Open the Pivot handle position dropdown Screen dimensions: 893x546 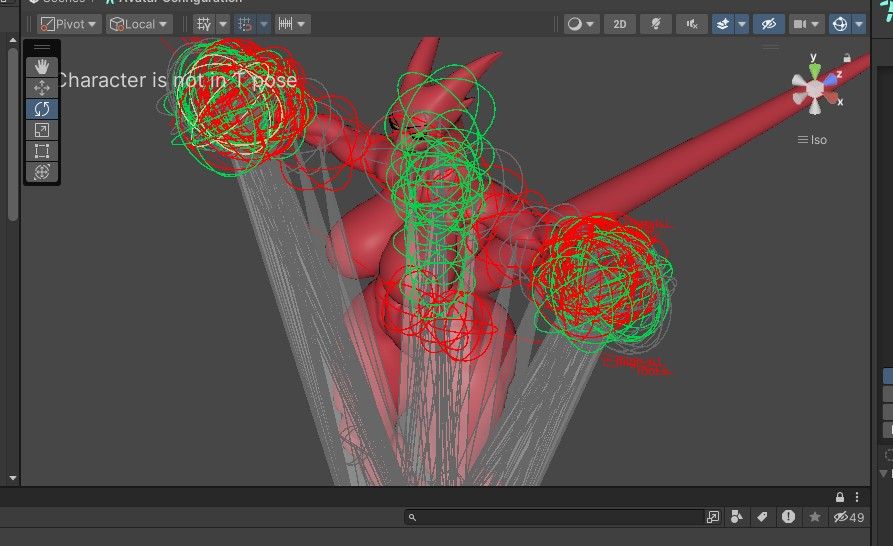tap(69, 24)
